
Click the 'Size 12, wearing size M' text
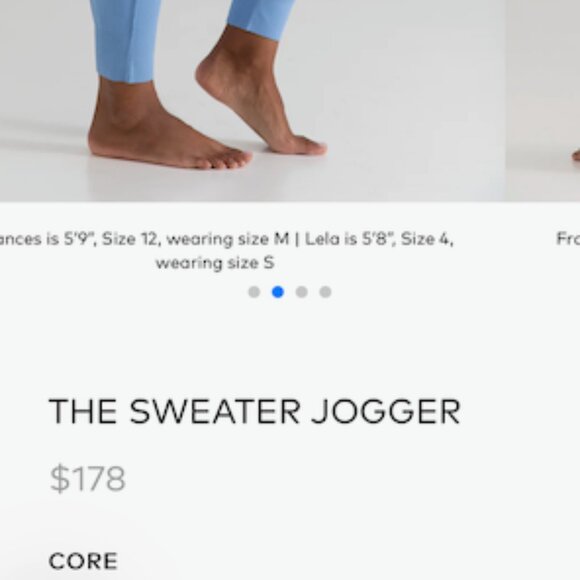point(196,239)
